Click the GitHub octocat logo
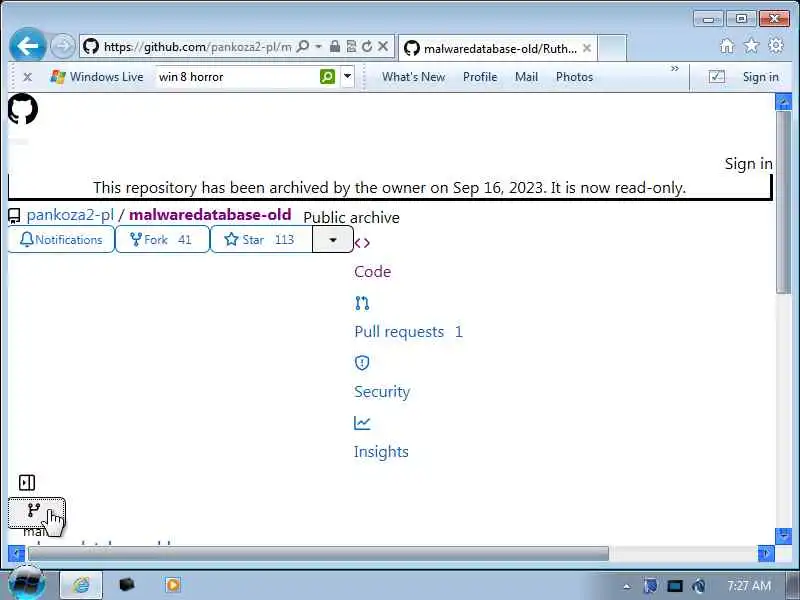800x600 pixels. coord(23,109)
